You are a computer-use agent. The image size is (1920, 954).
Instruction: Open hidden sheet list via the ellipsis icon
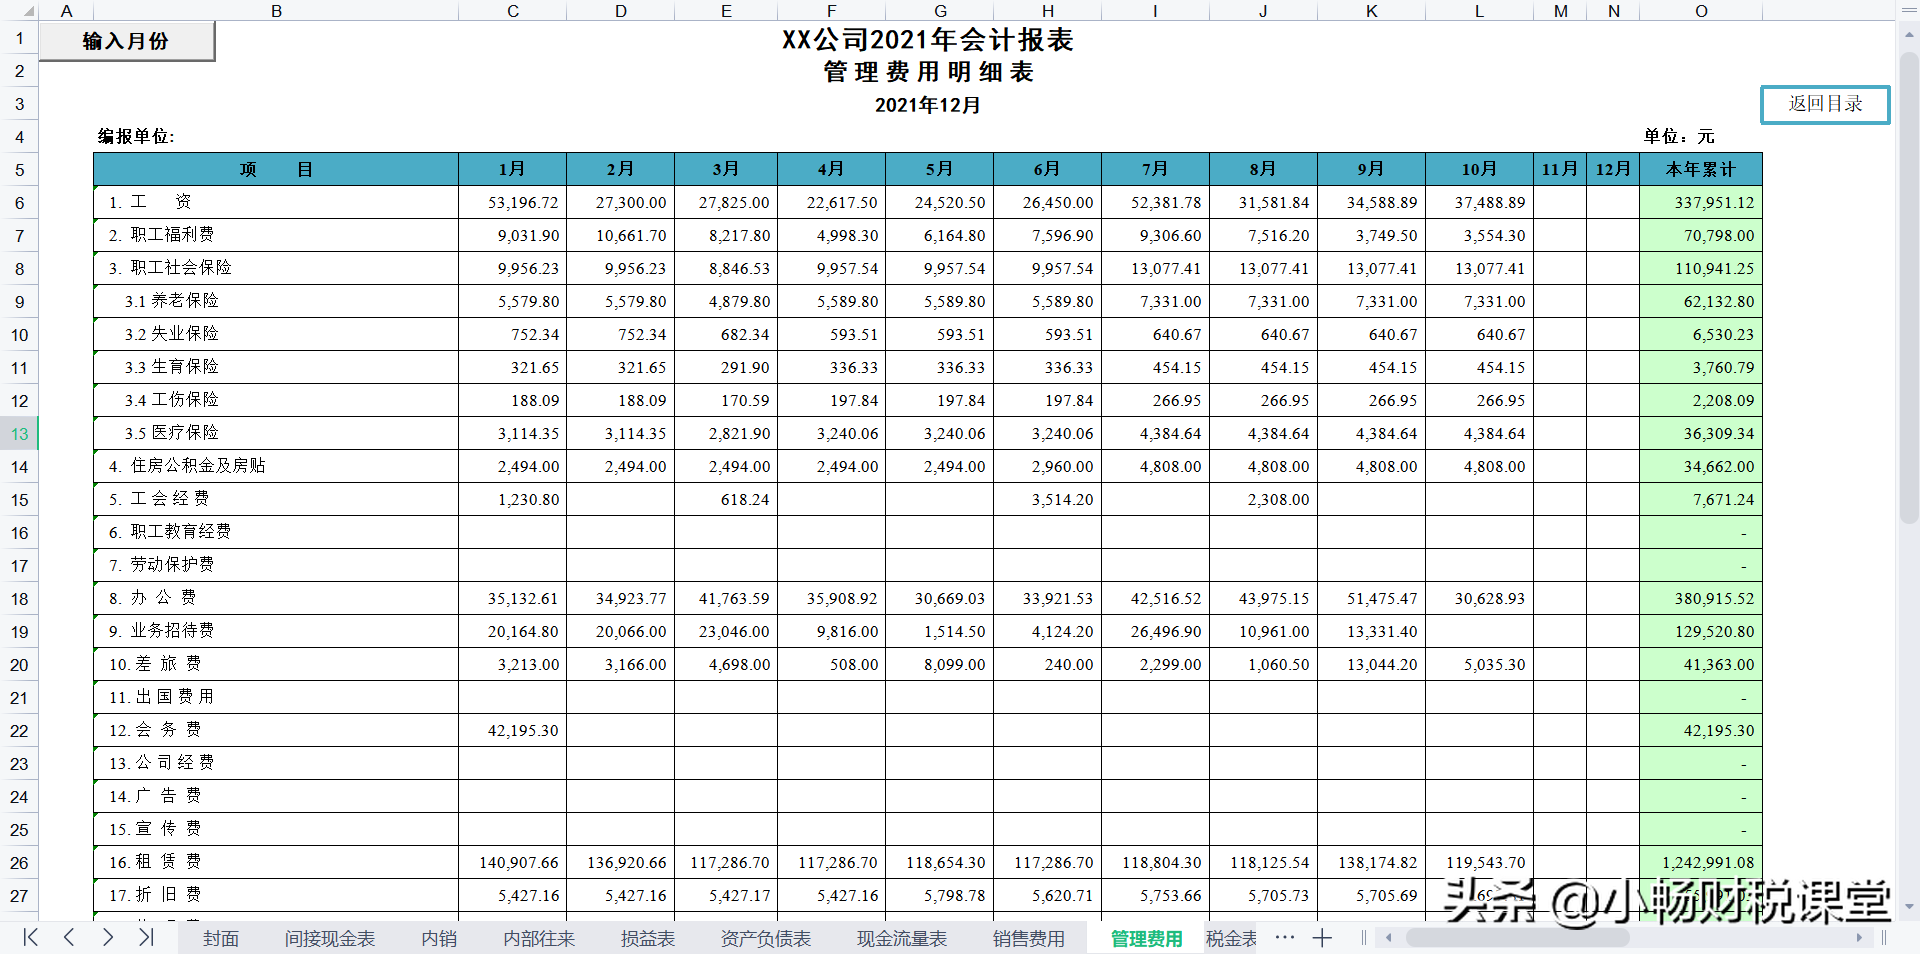(x=1284, y=938)
